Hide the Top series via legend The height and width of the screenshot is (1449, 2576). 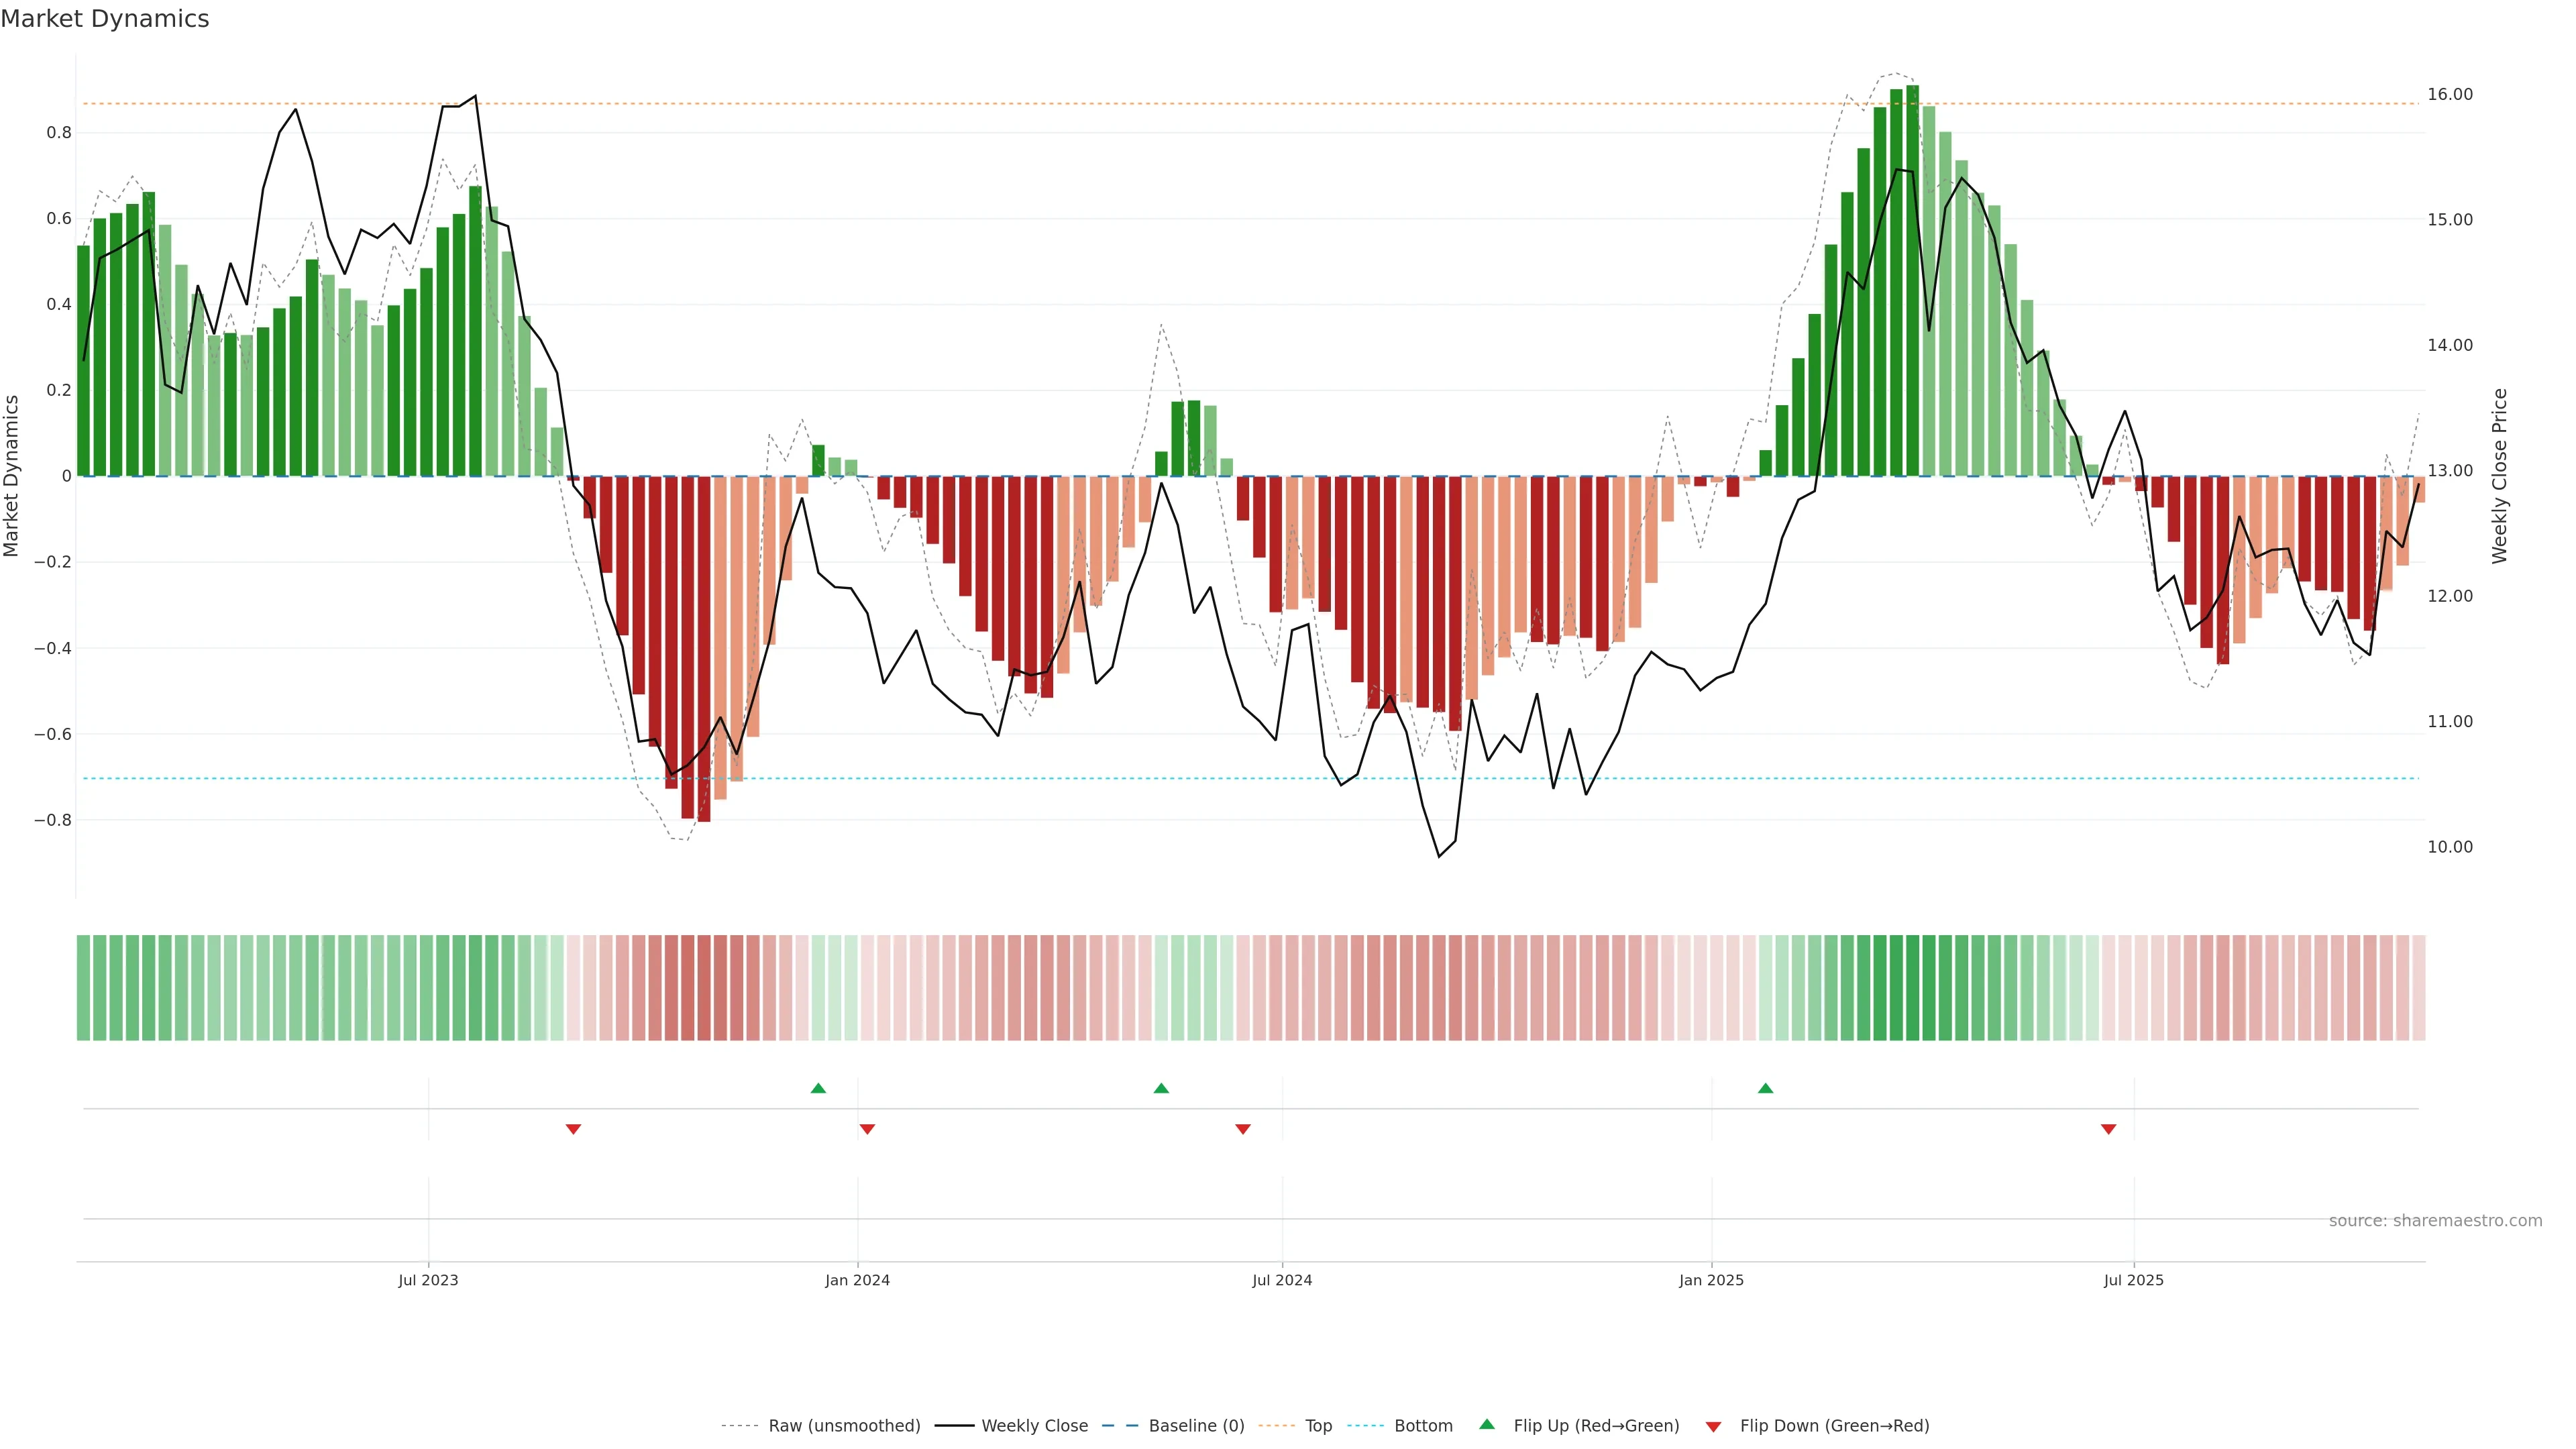click(1318, 1426)
